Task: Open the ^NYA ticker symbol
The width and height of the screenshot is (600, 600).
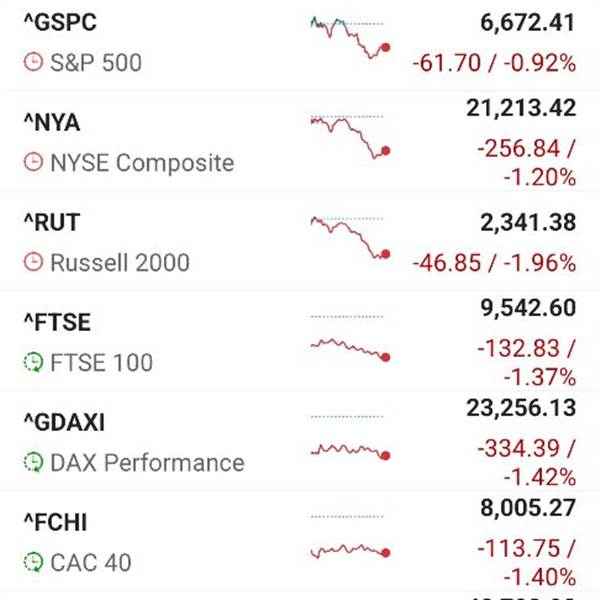Action: tap(51, 123)
